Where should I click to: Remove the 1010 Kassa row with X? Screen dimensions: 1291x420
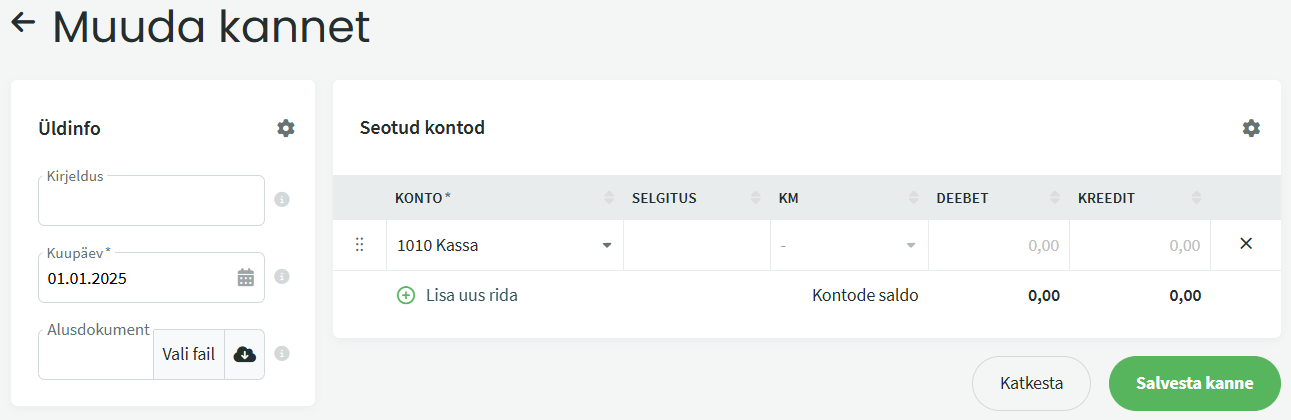pos(1246,244)
